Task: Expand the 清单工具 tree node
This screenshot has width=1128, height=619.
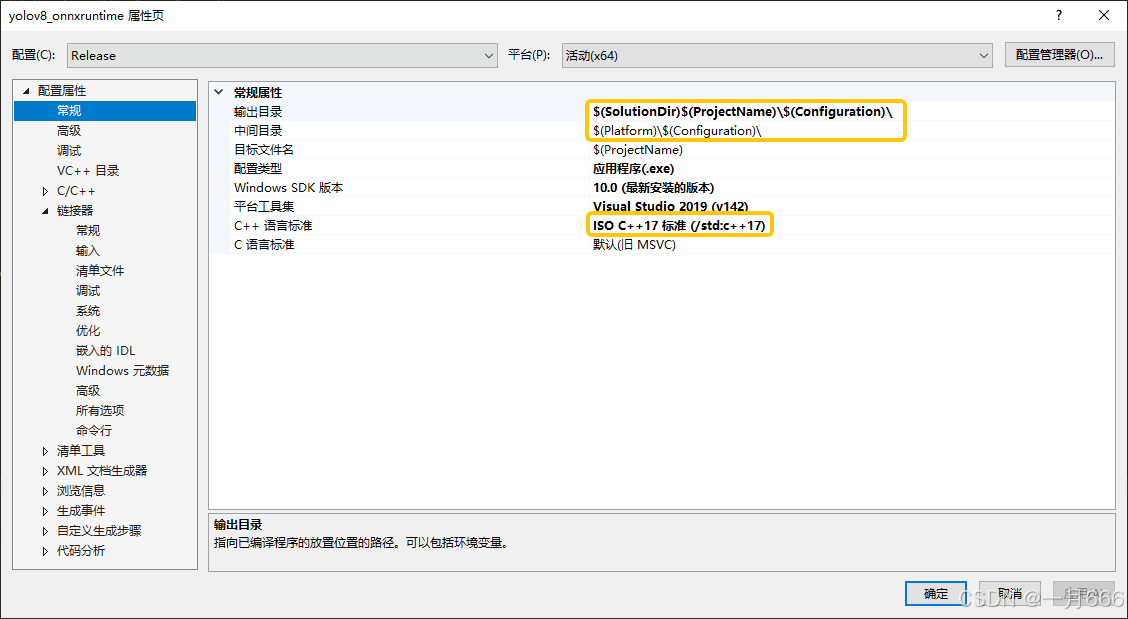Action: [44, 450]
